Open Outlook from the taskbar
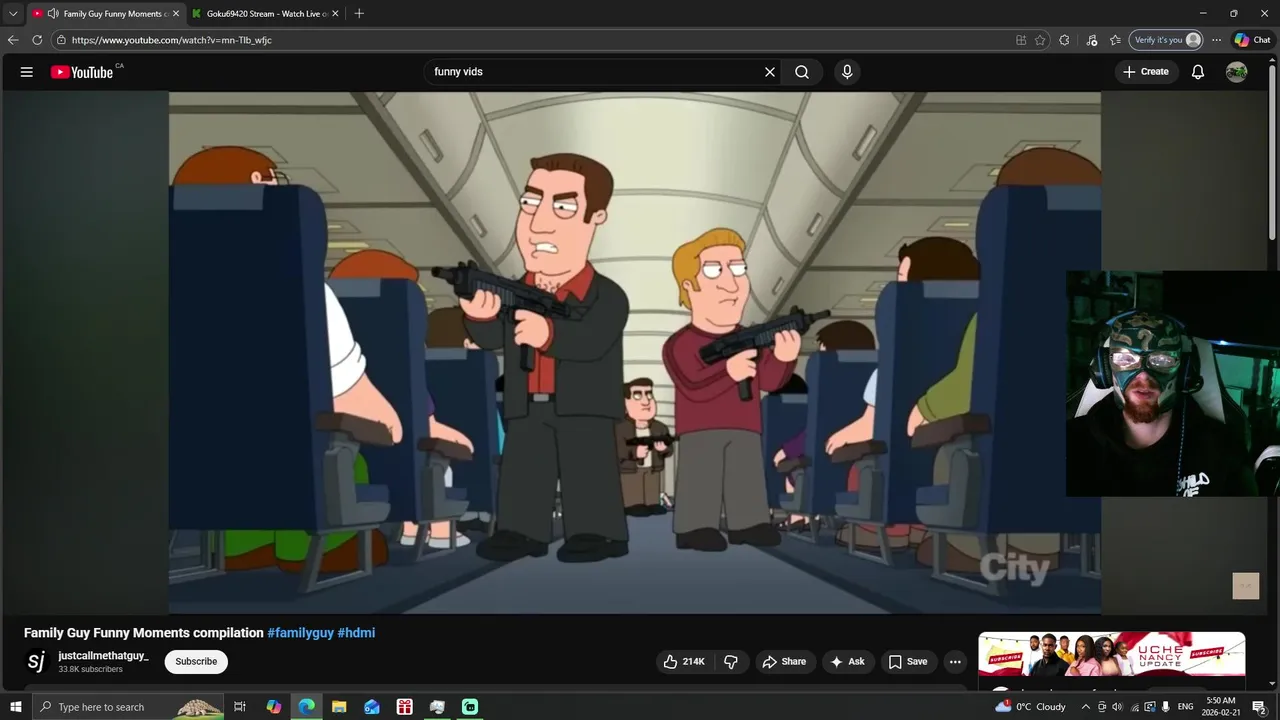Image resolution: width=1280 pixels, height=720 pixels. (372, 707)
